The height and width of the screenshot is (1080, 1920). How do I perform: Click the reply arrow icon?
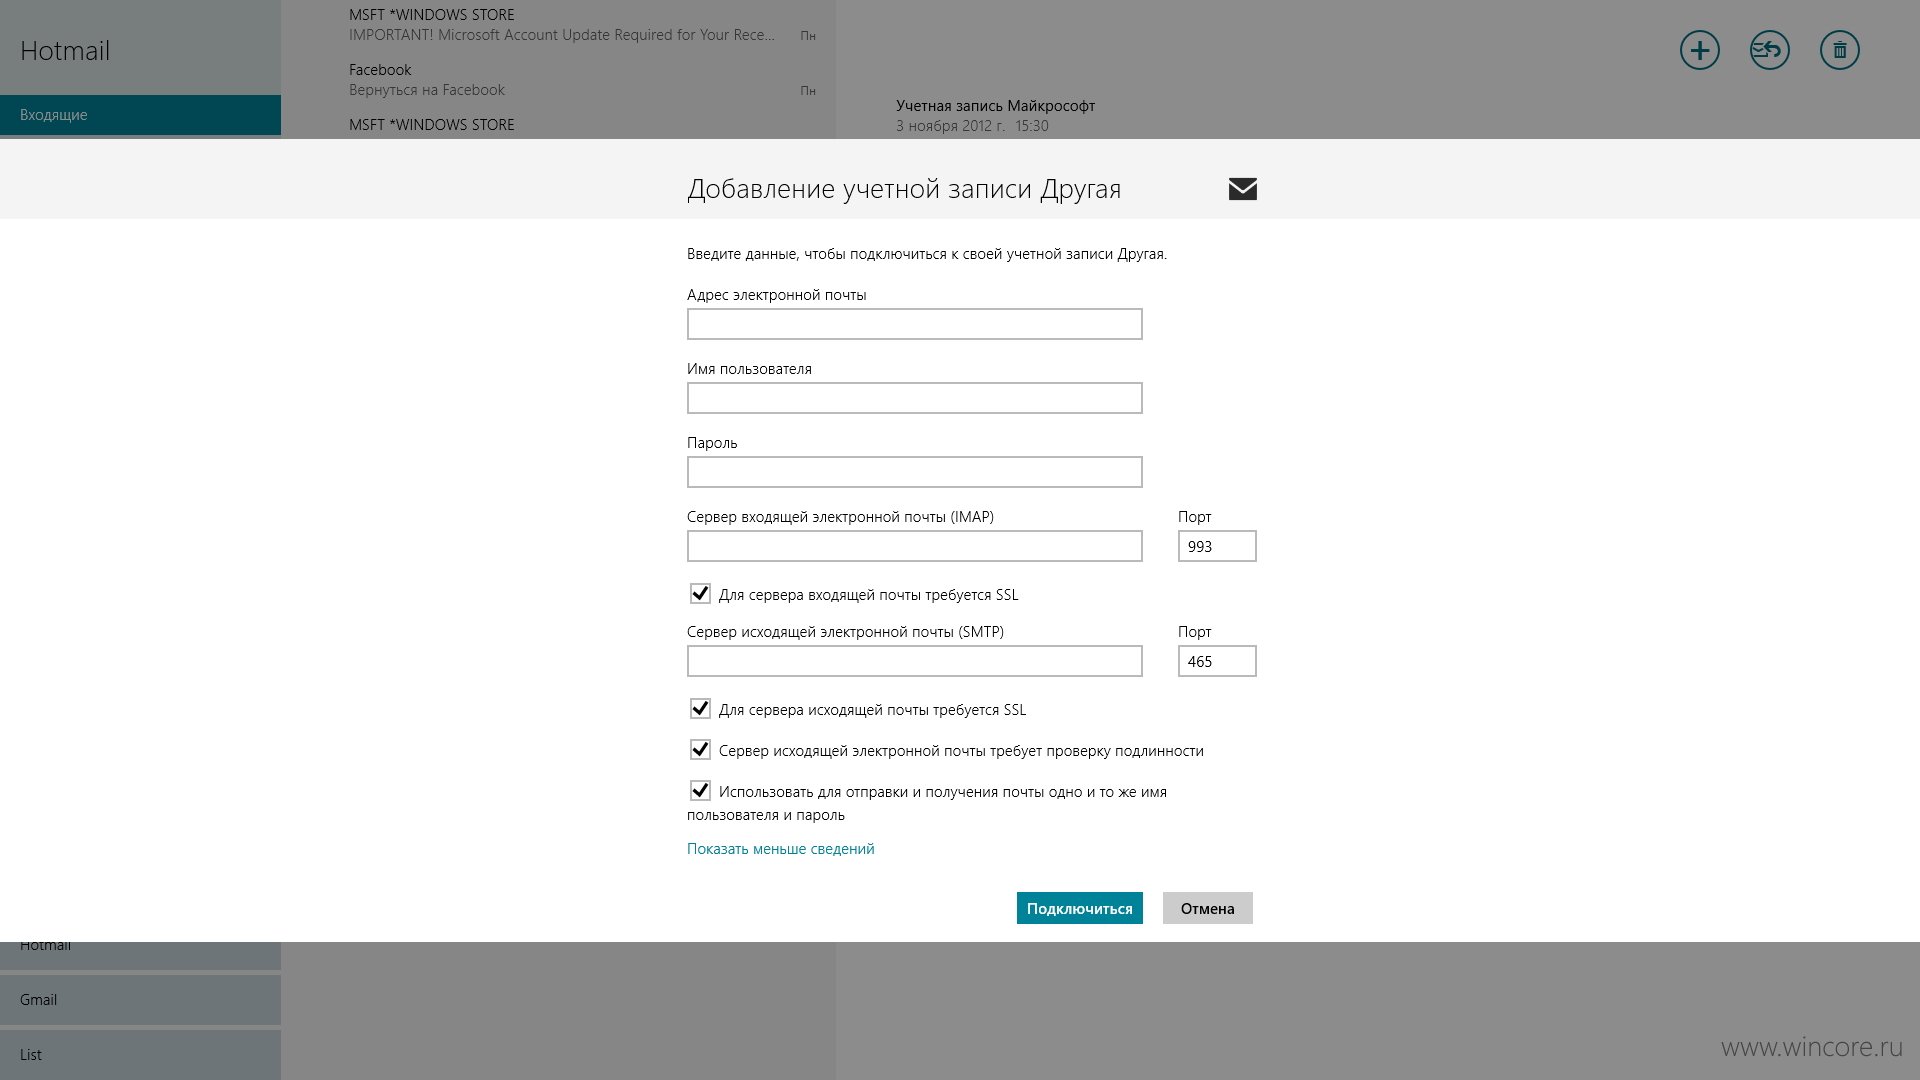[1769, 50]
